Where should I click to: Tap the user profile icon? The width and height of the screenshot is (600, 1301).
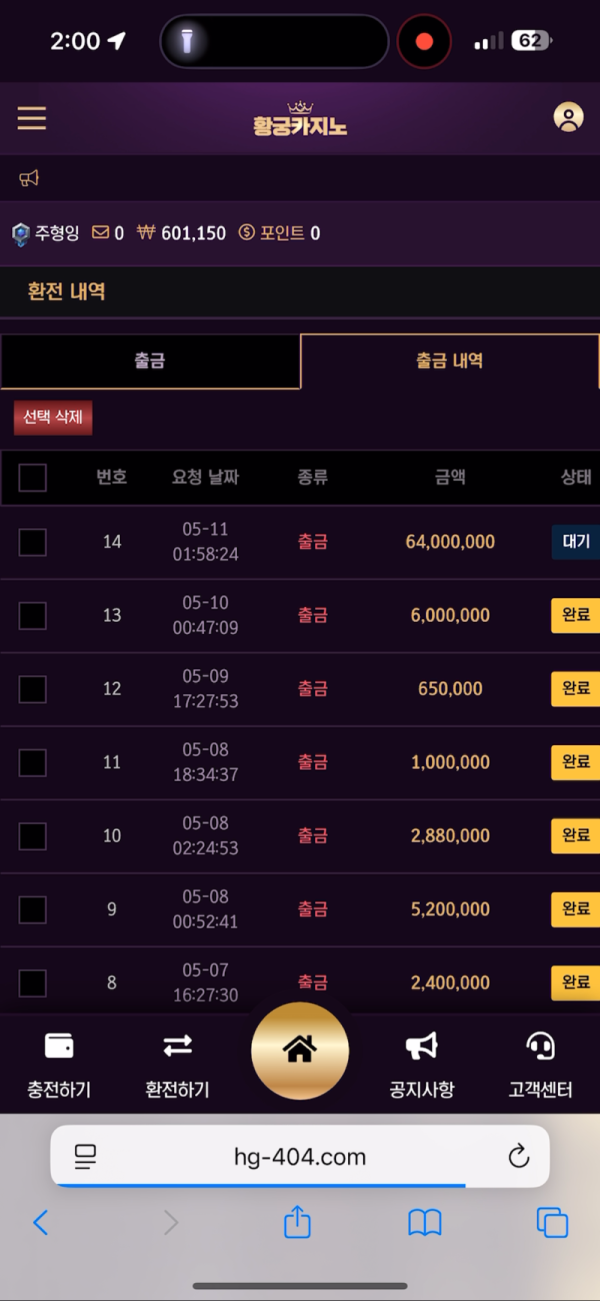click(568, 118)
